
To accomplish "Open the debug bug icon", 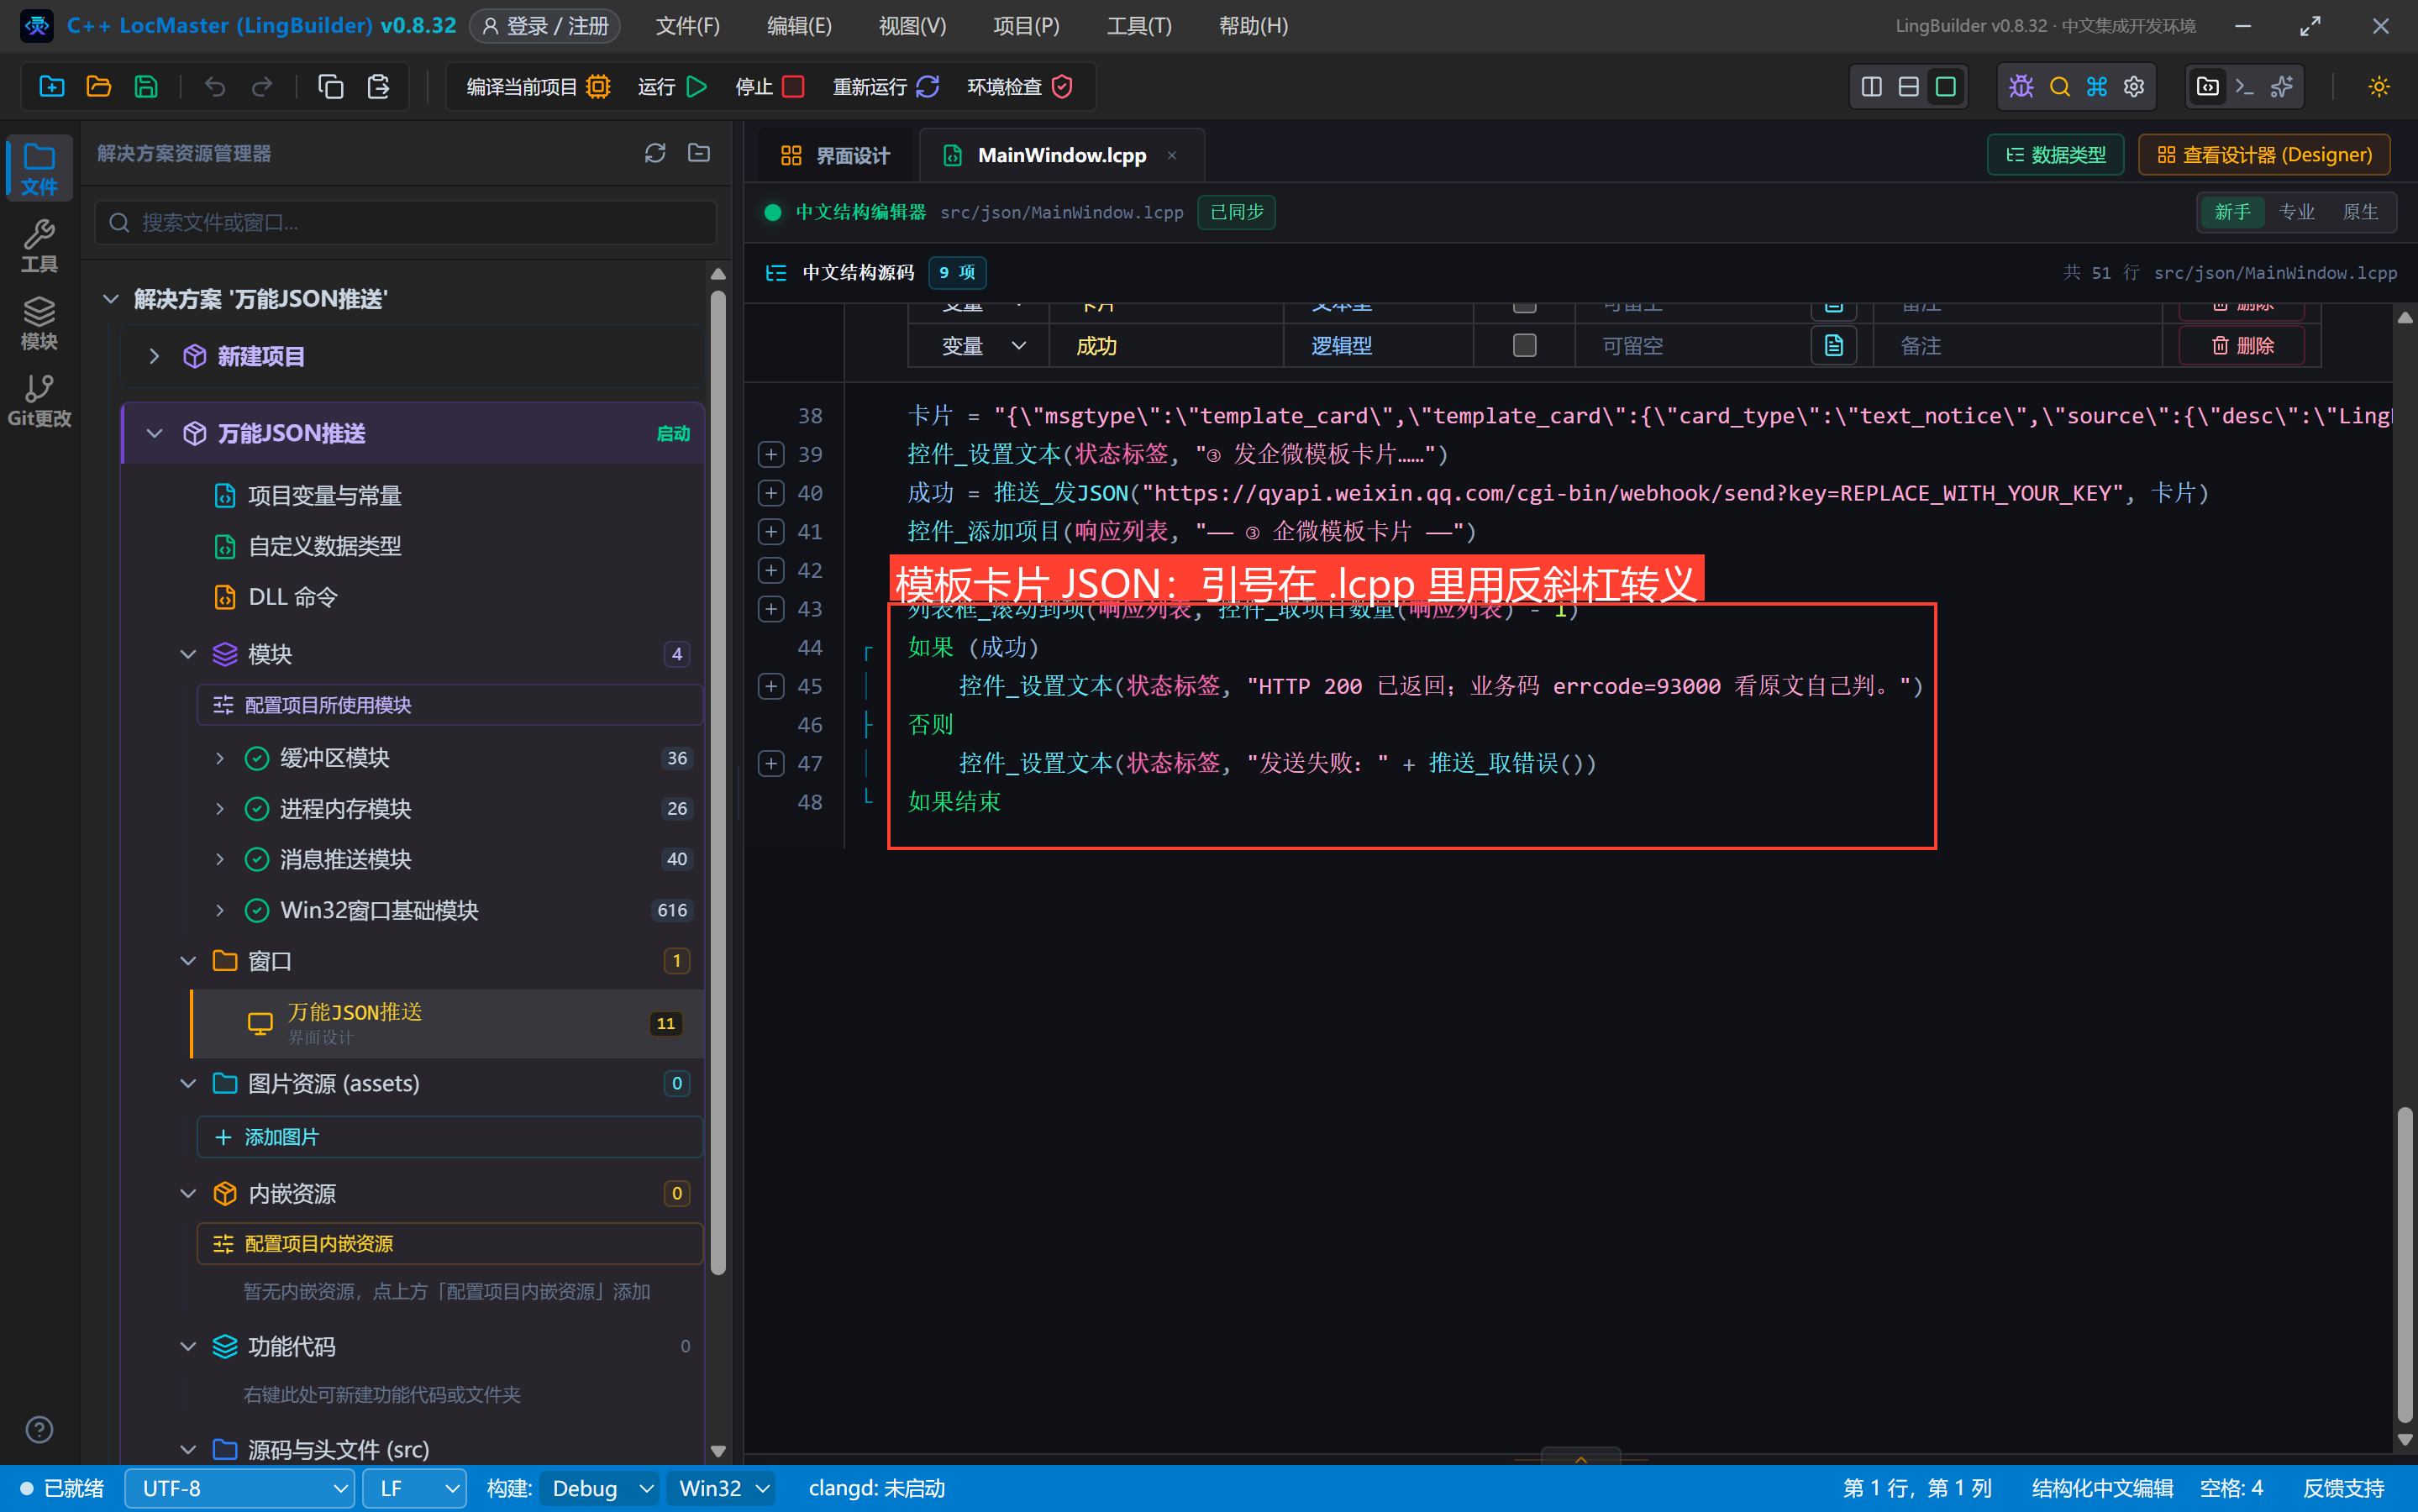I will coord(2021,87).
